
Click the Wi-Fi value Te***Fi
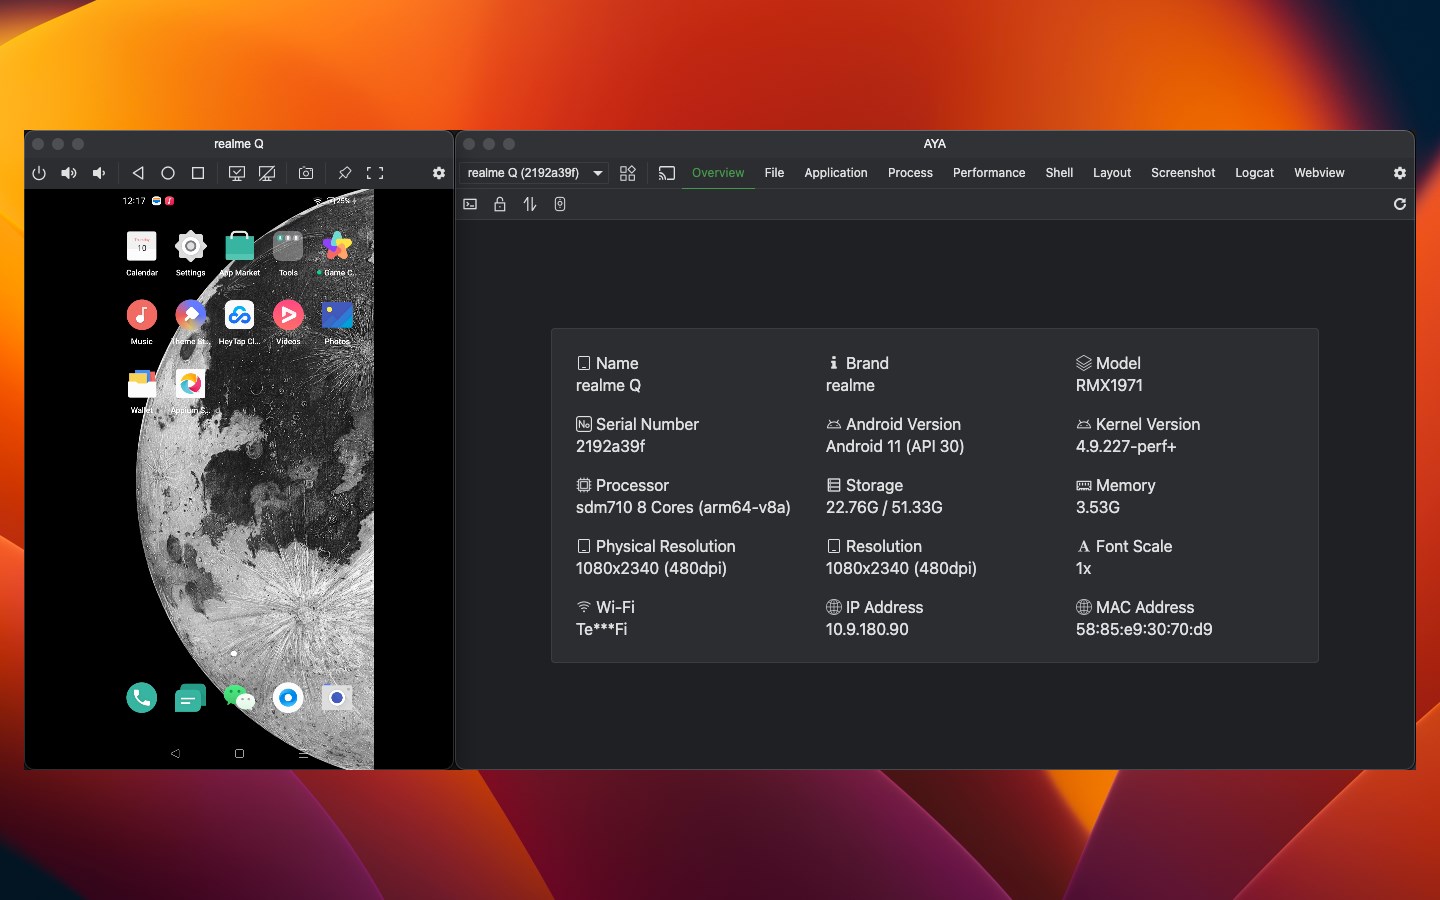coord(601,629)
